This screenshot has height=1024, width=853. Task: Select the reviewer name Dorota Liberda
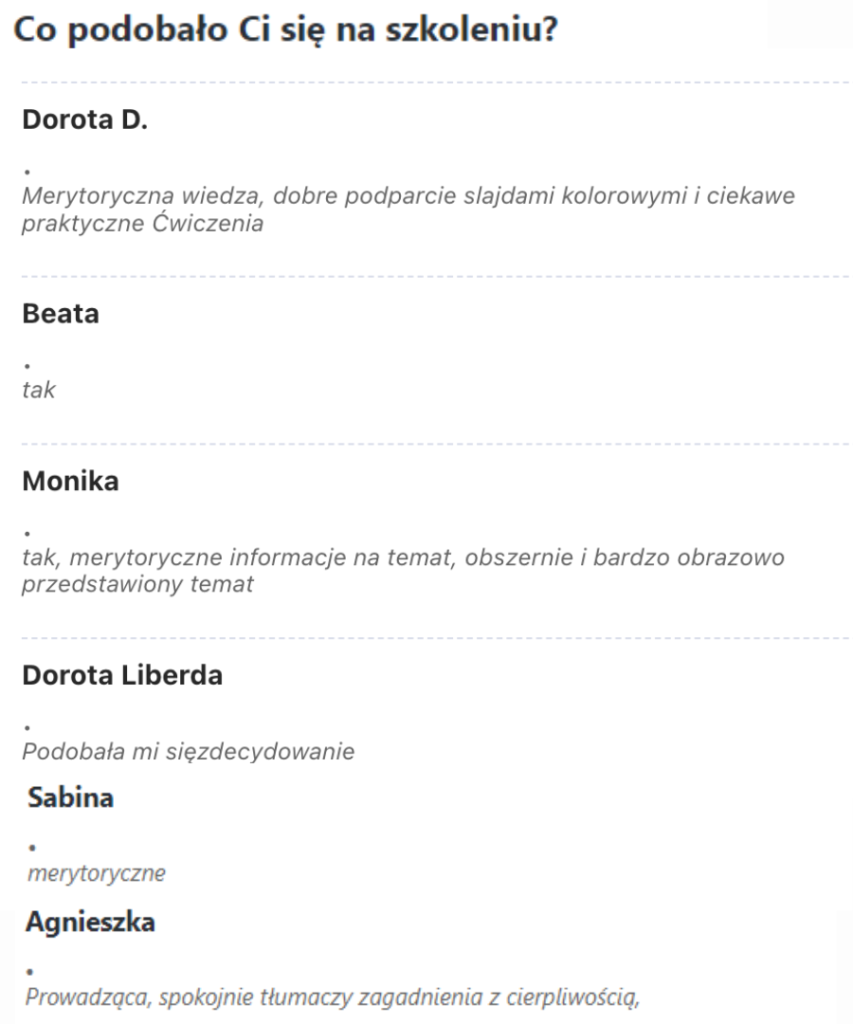tap(122, 675)
